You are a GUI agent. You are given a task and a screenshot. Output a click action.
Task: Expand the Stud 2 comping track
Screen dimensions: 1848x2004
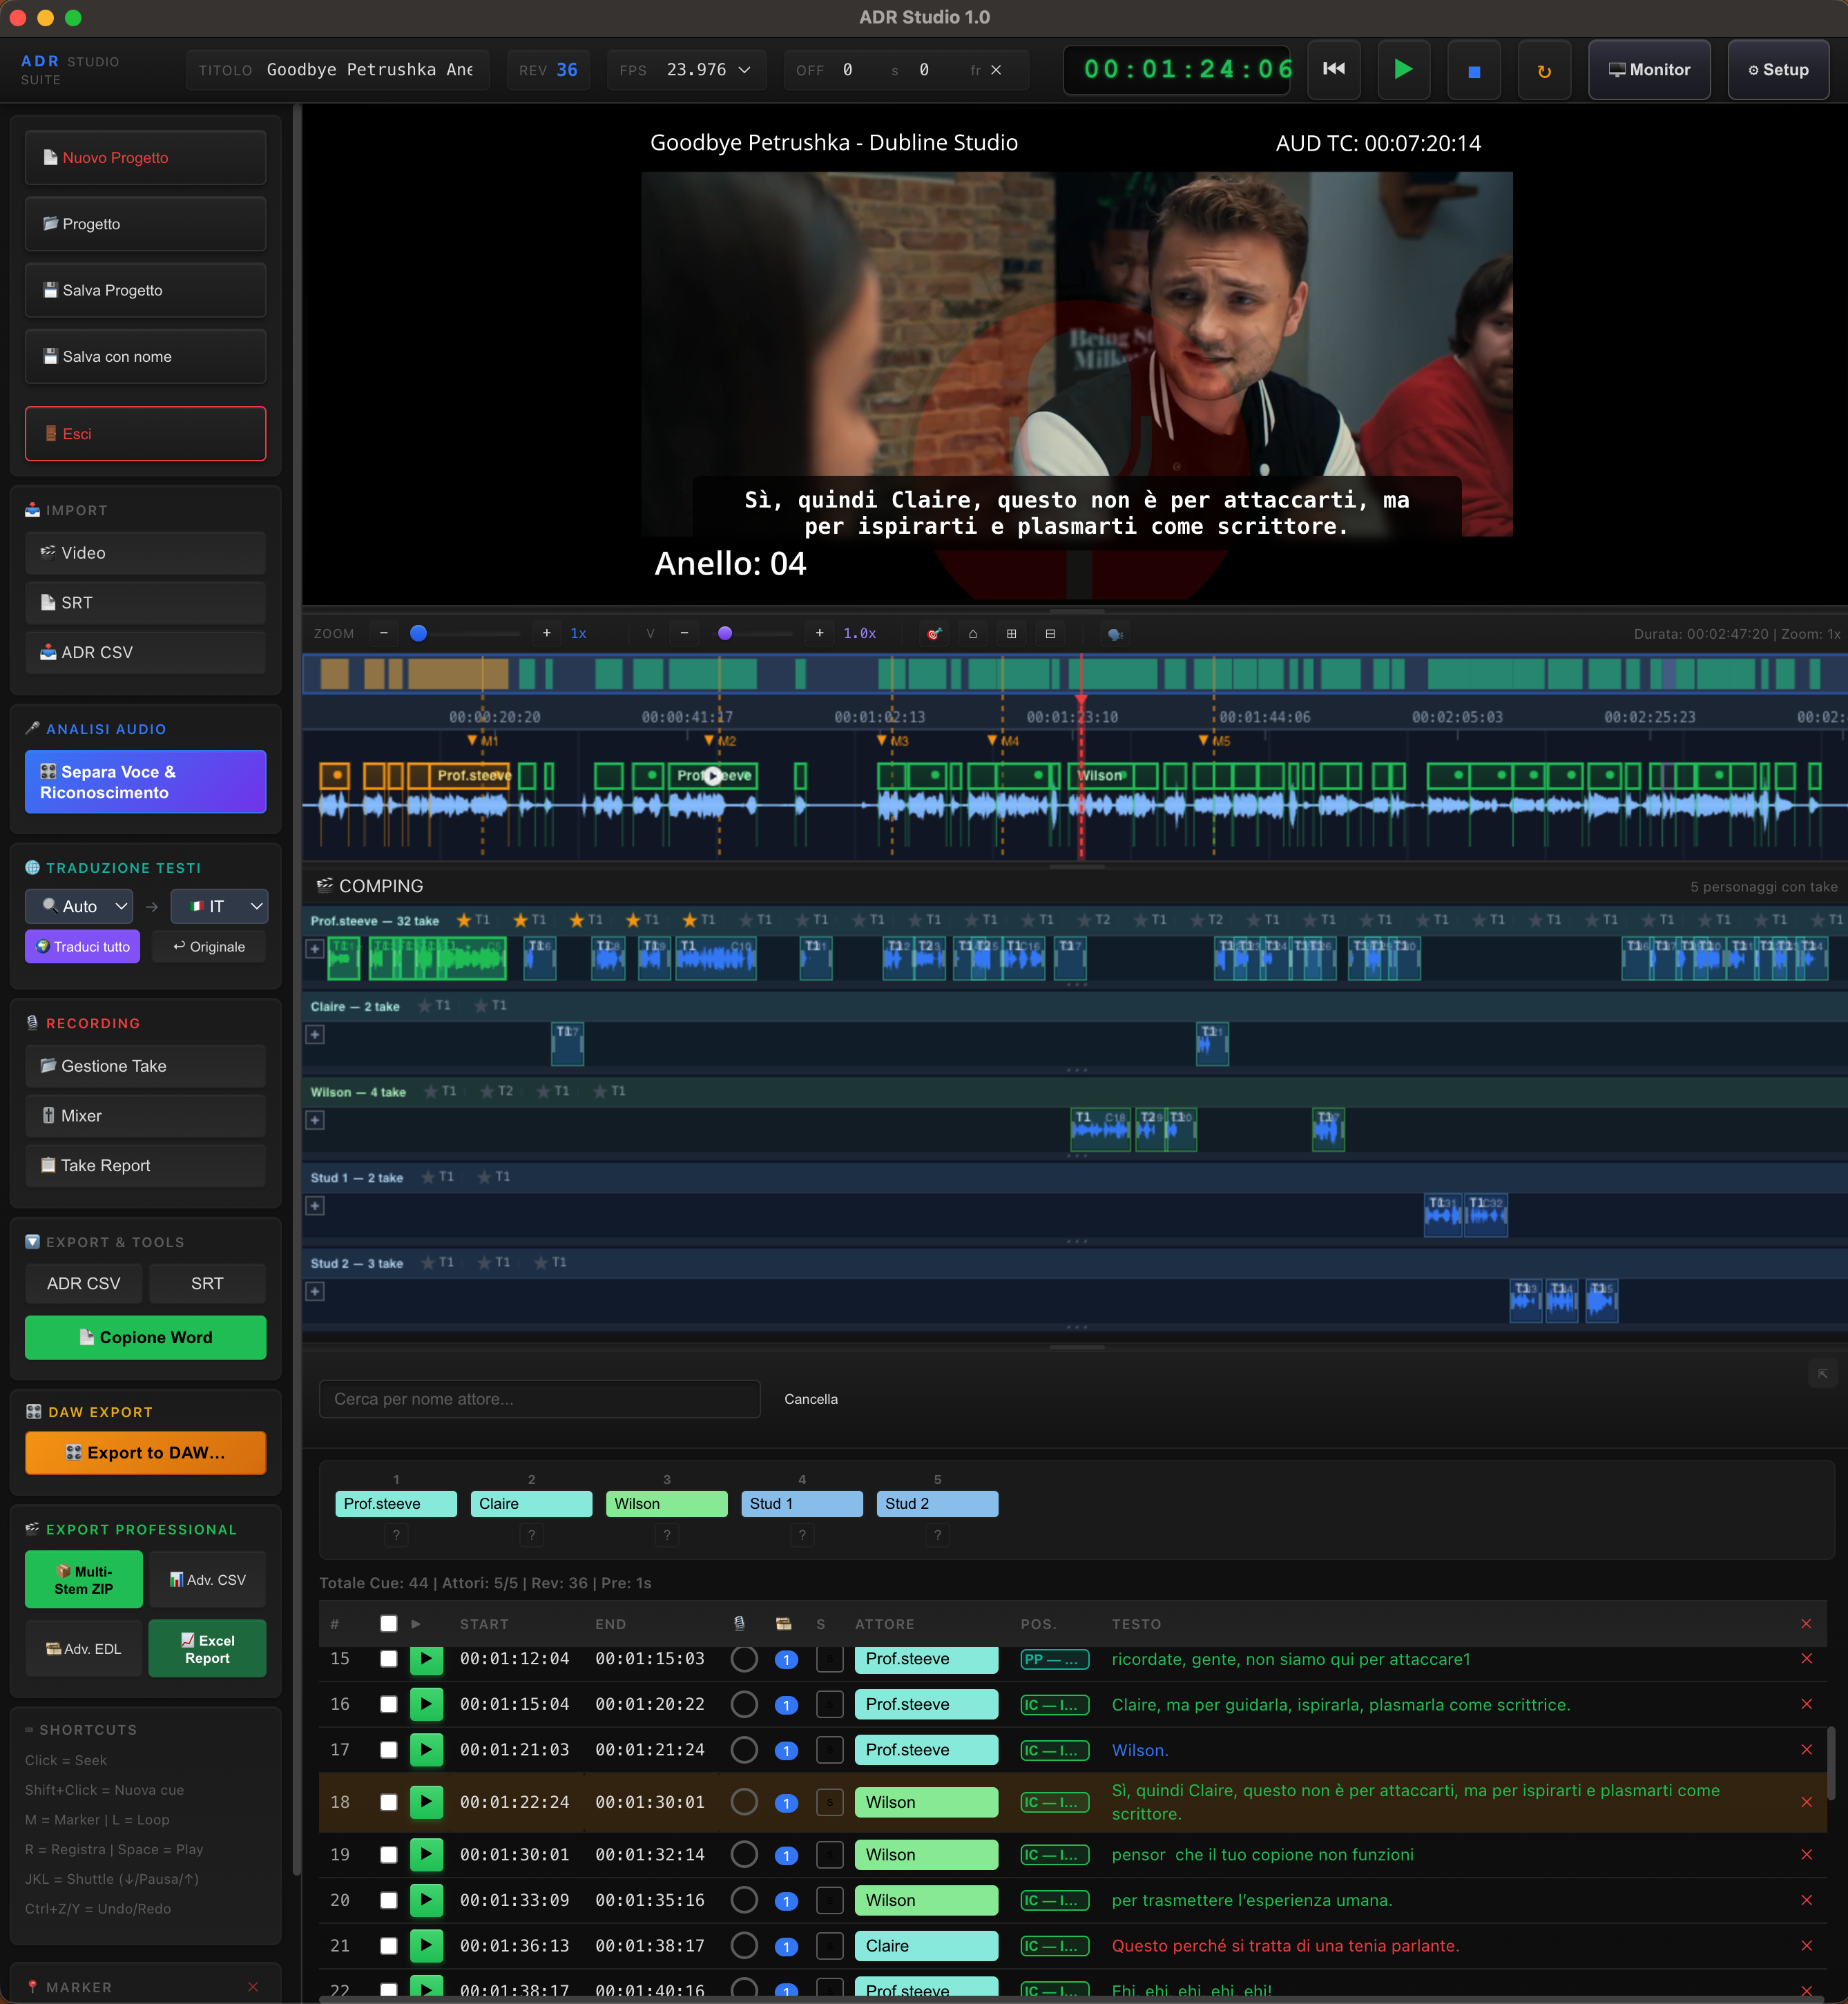[x=315, y=1292]
